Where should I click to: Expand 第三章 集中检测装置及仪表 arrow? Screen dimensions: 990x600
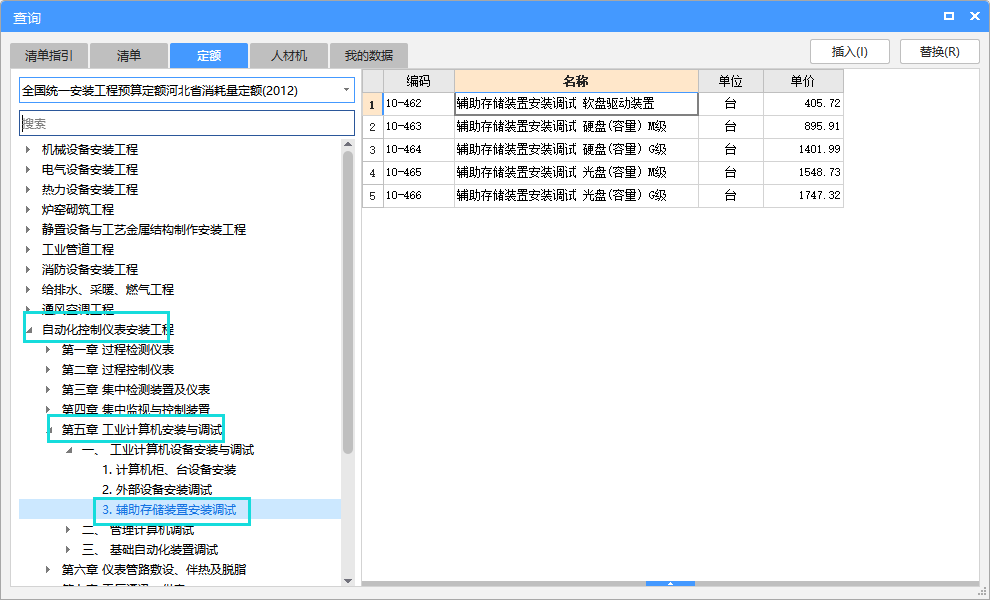pyautogui.click(x=48, y=390)
